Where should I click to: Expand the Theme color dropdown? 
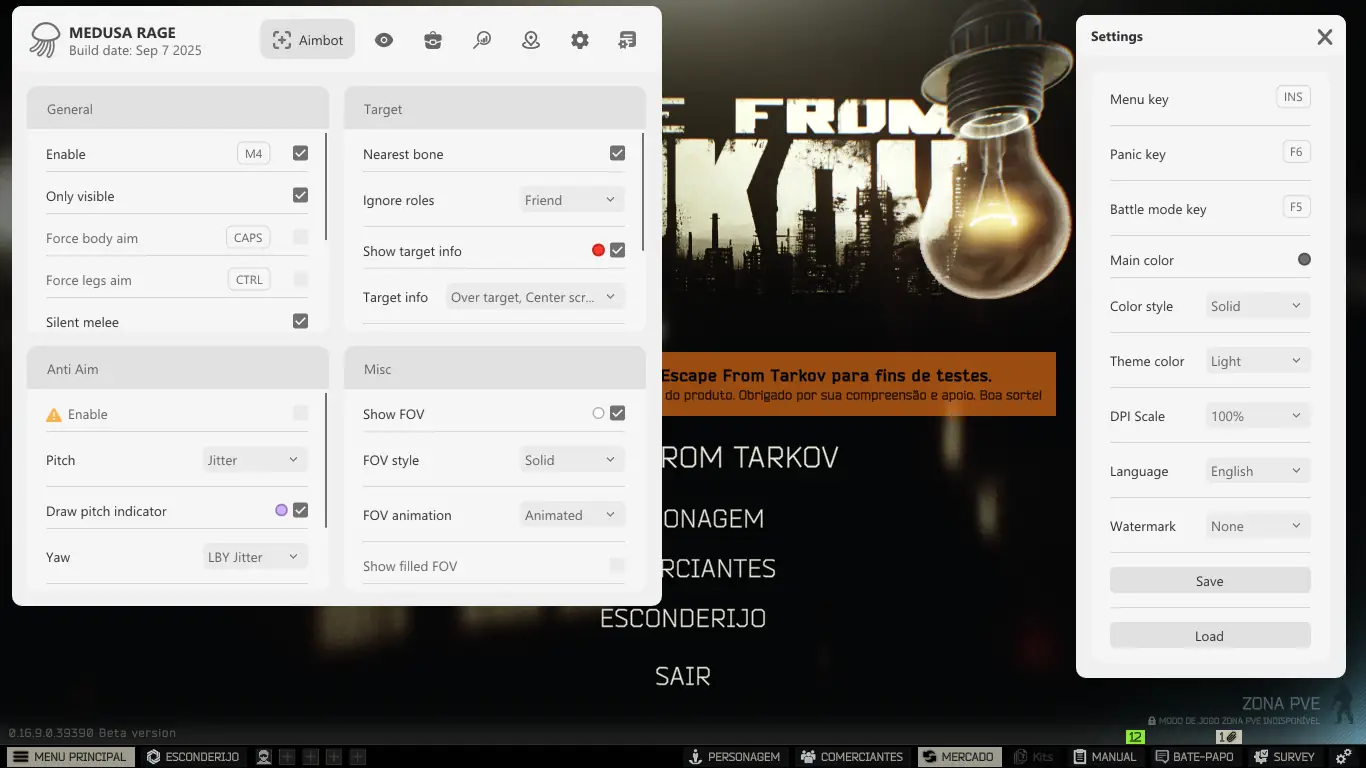point(1257,361)
